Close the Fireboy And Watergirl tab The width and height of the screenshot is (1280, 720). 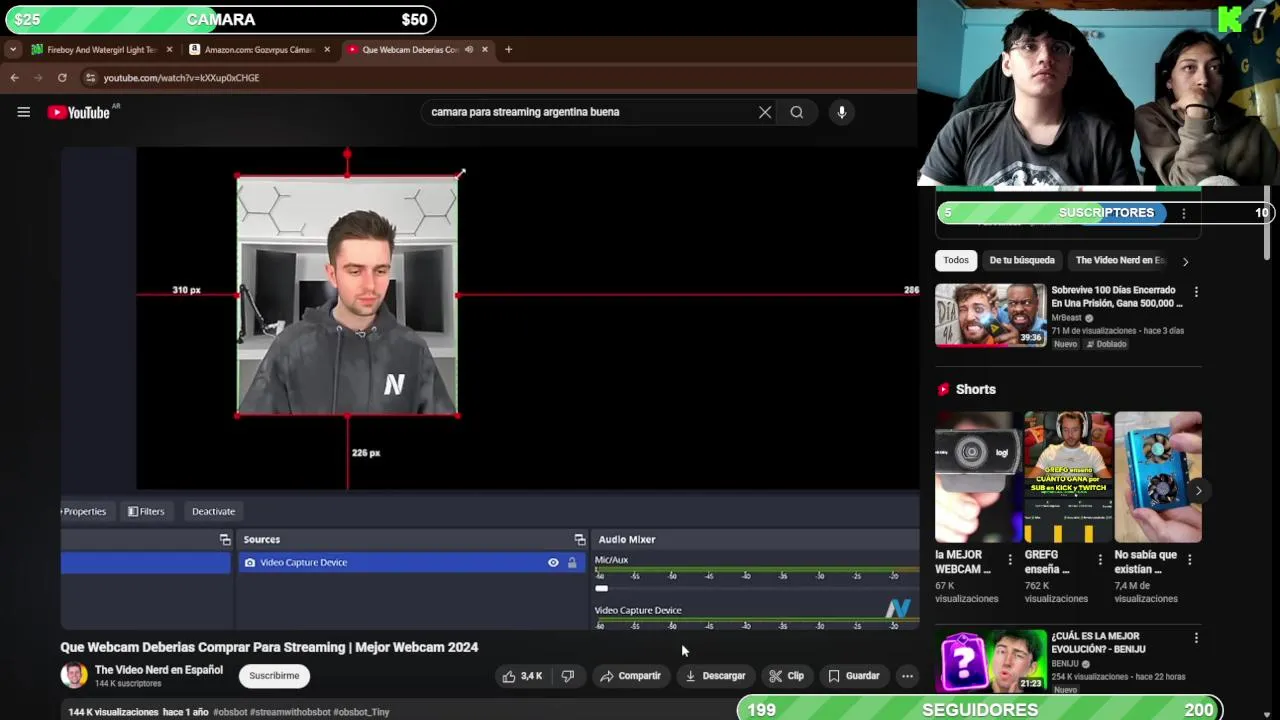(169, 49)
